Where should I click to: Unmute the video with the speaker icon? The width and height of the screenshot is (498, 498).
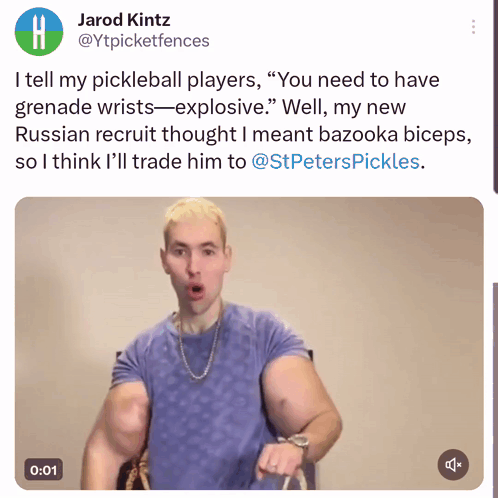tap(453, 464)
